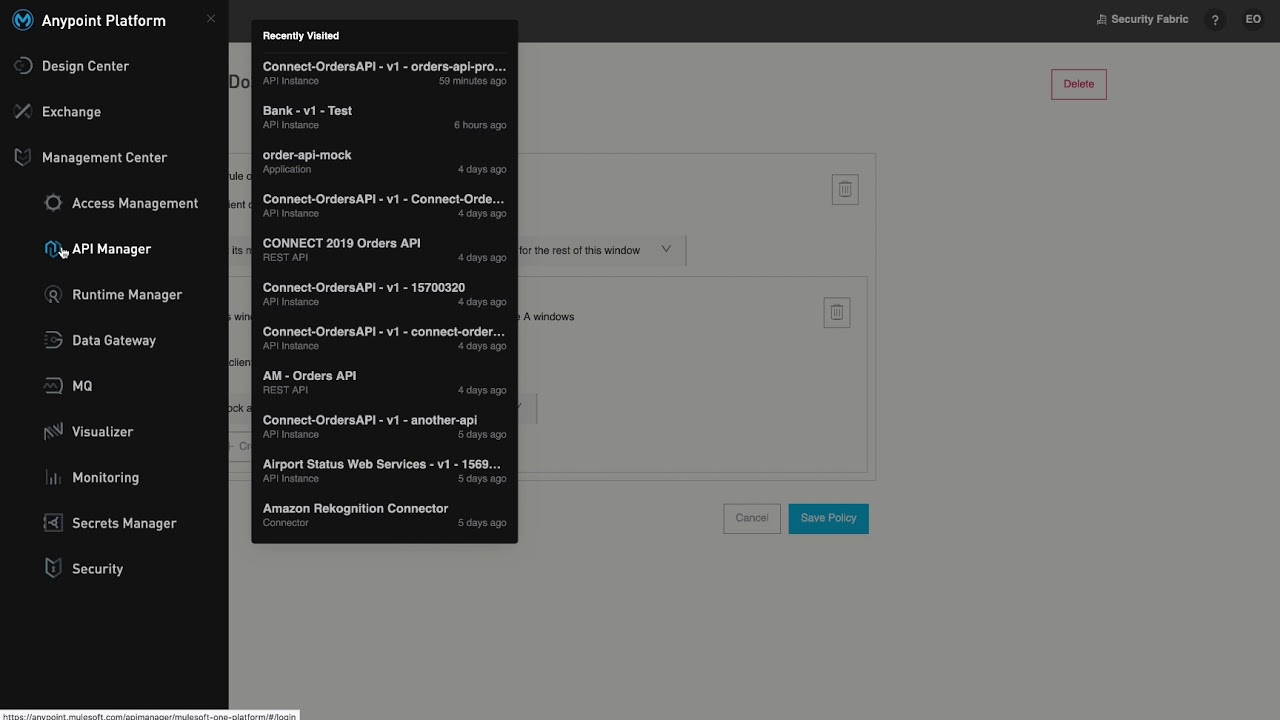Open recently visited order-api-mock application

384,161
